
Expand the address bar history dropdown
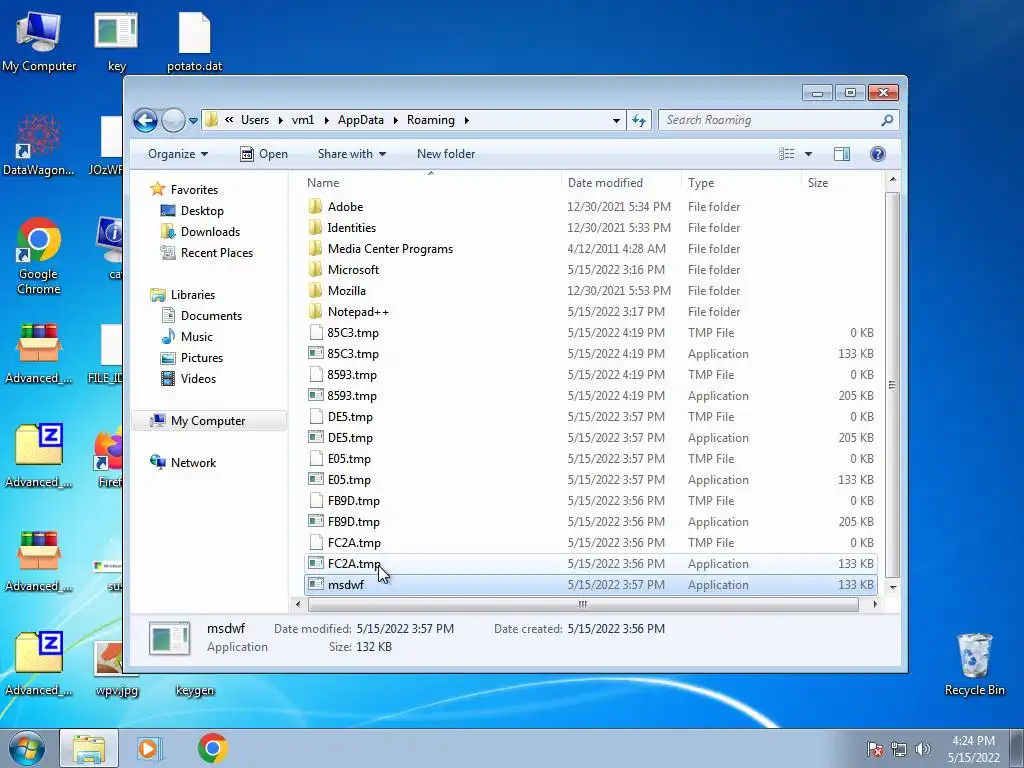click(x=616, y=121)
